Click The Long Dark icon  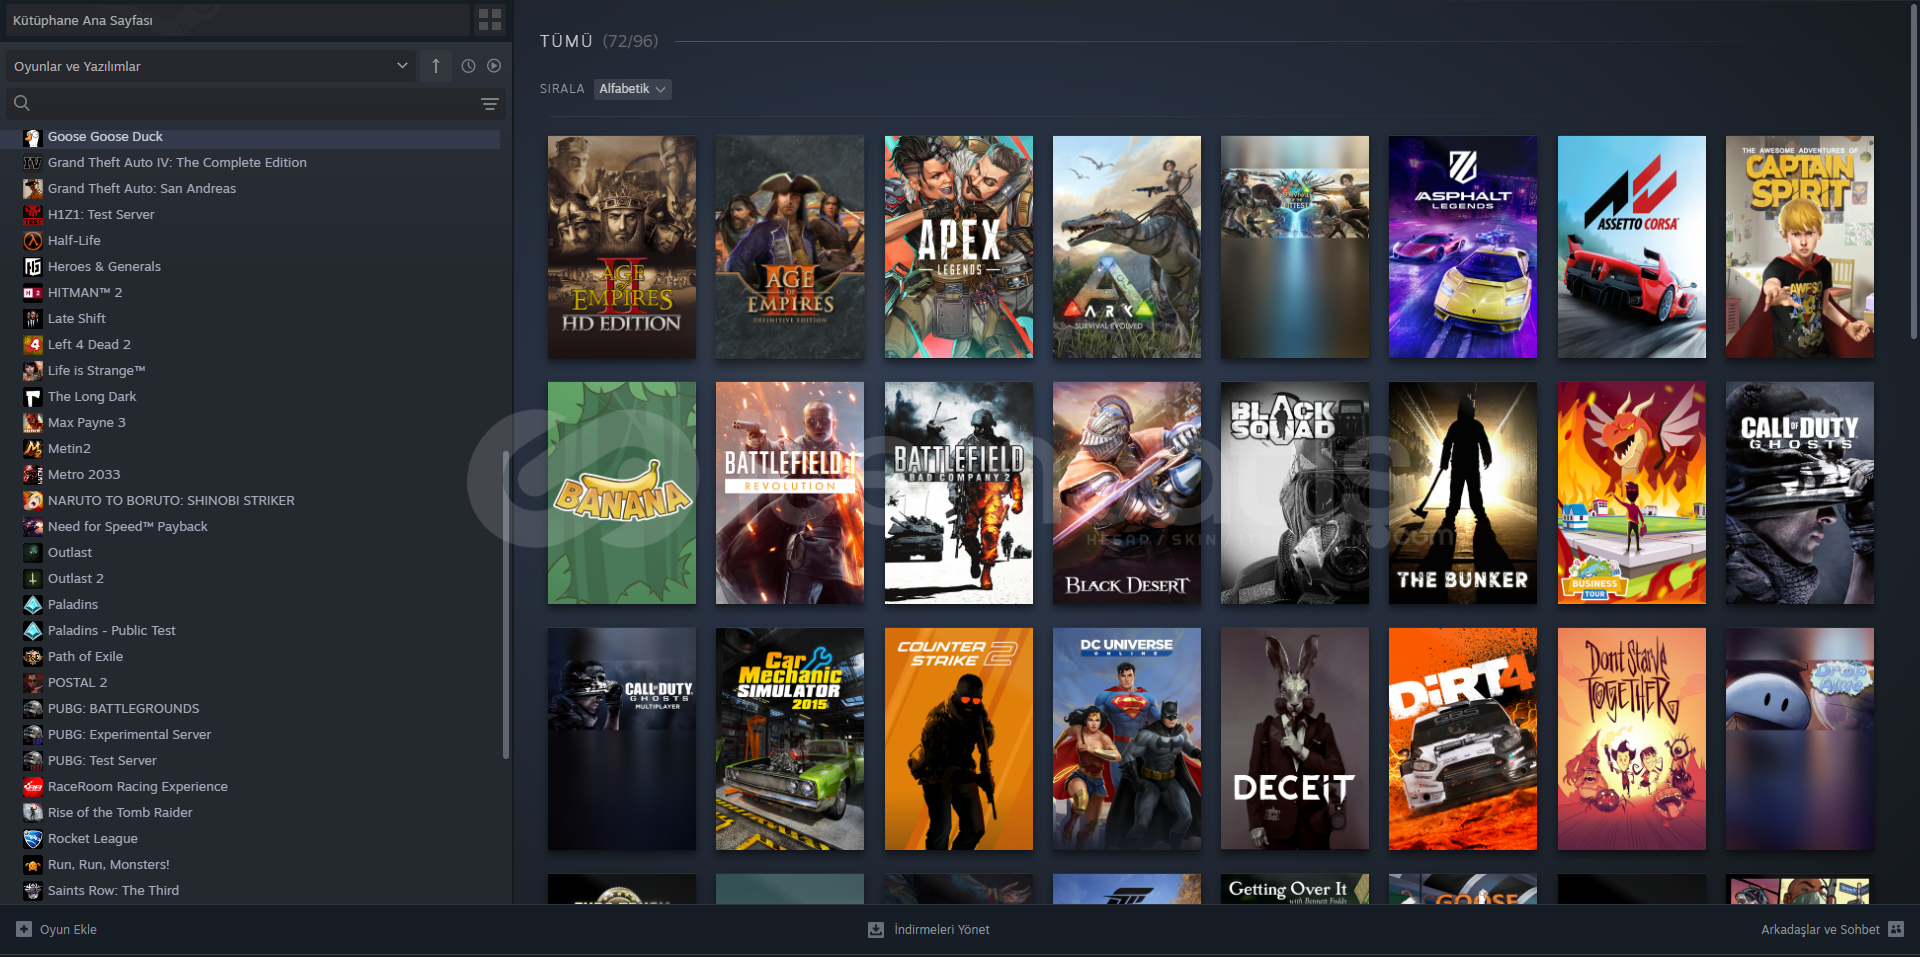(33, 397)
